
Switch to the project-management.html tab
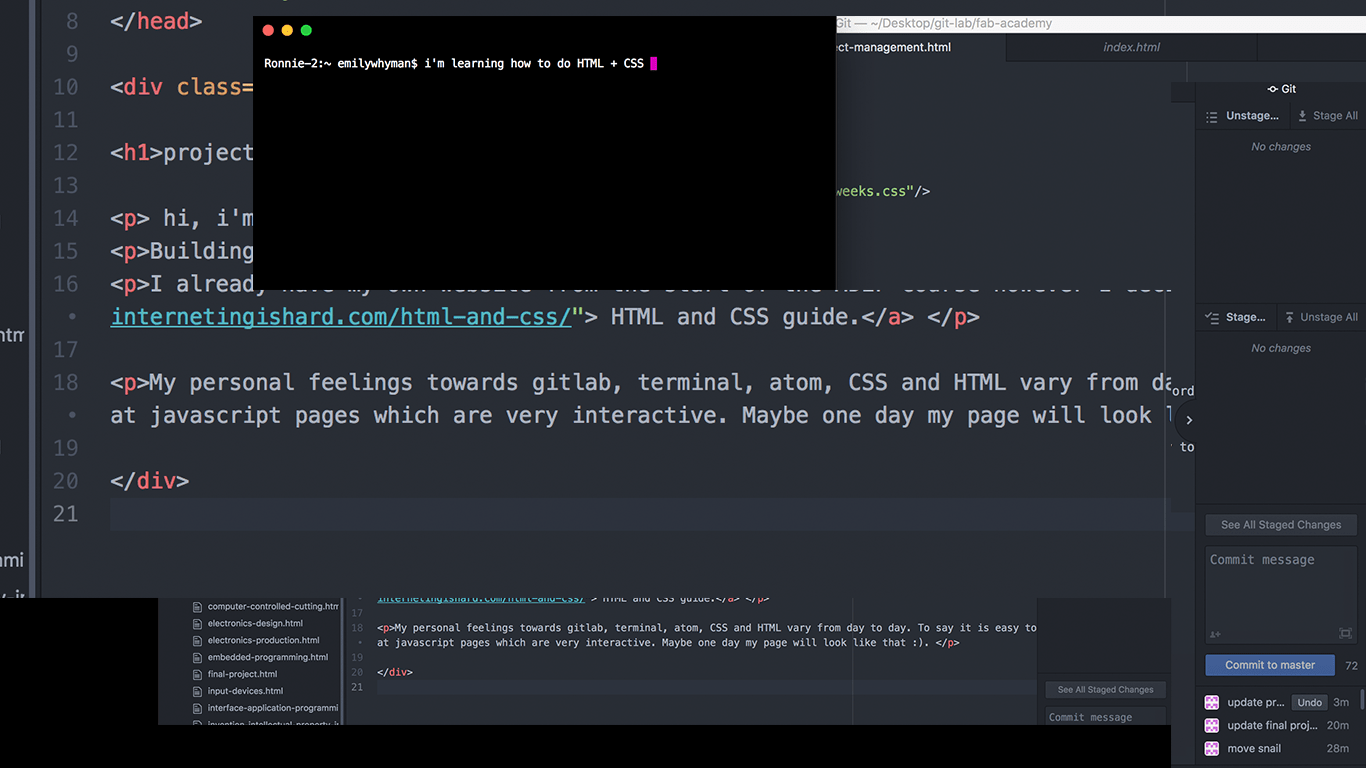pos(892,47)
